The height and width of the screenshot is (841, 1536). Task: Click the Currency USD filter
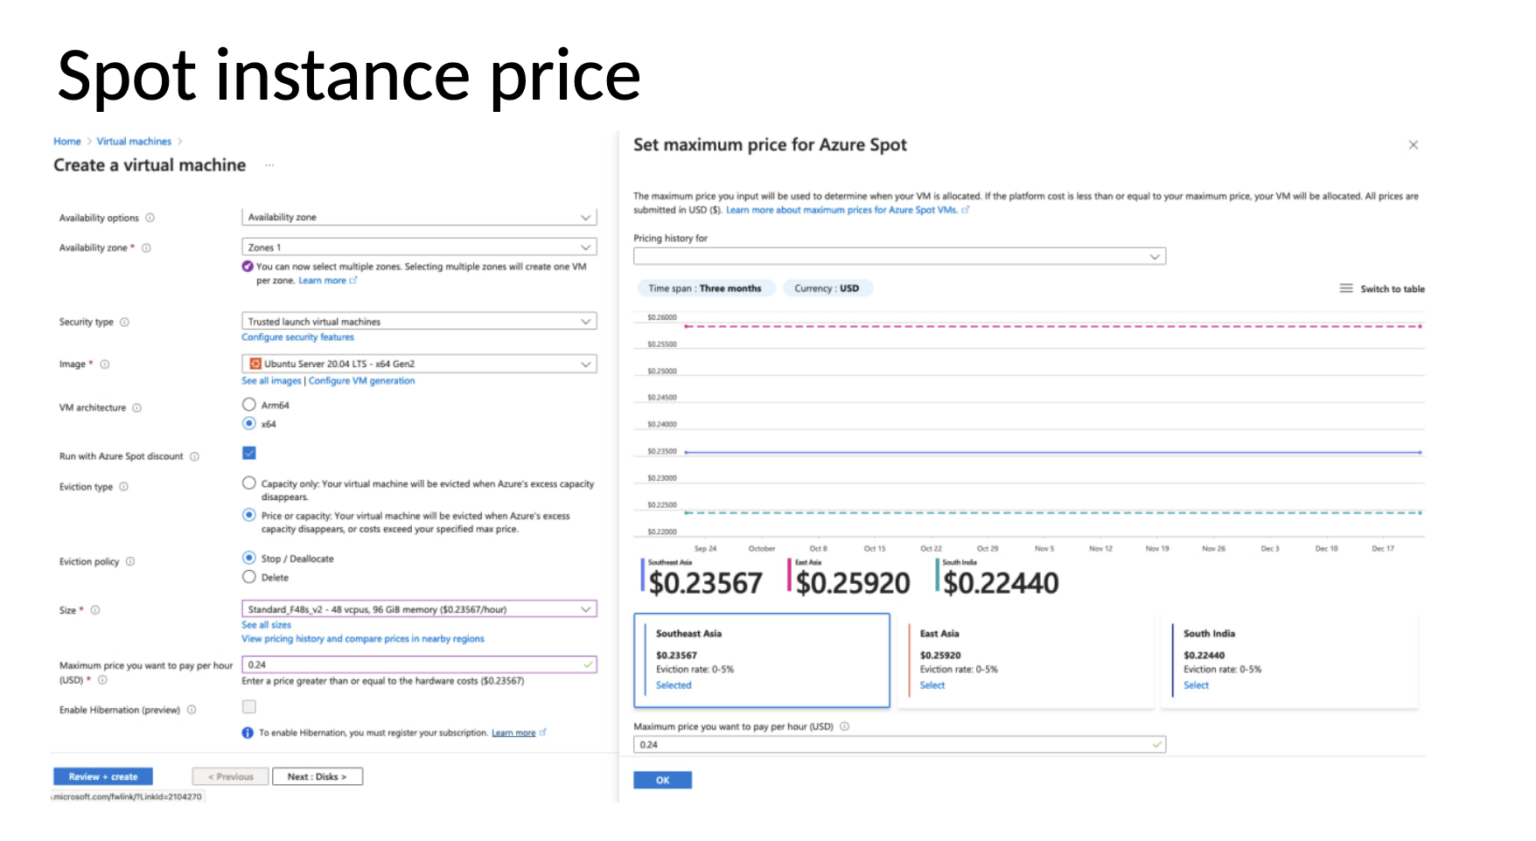tap(826, 289)
